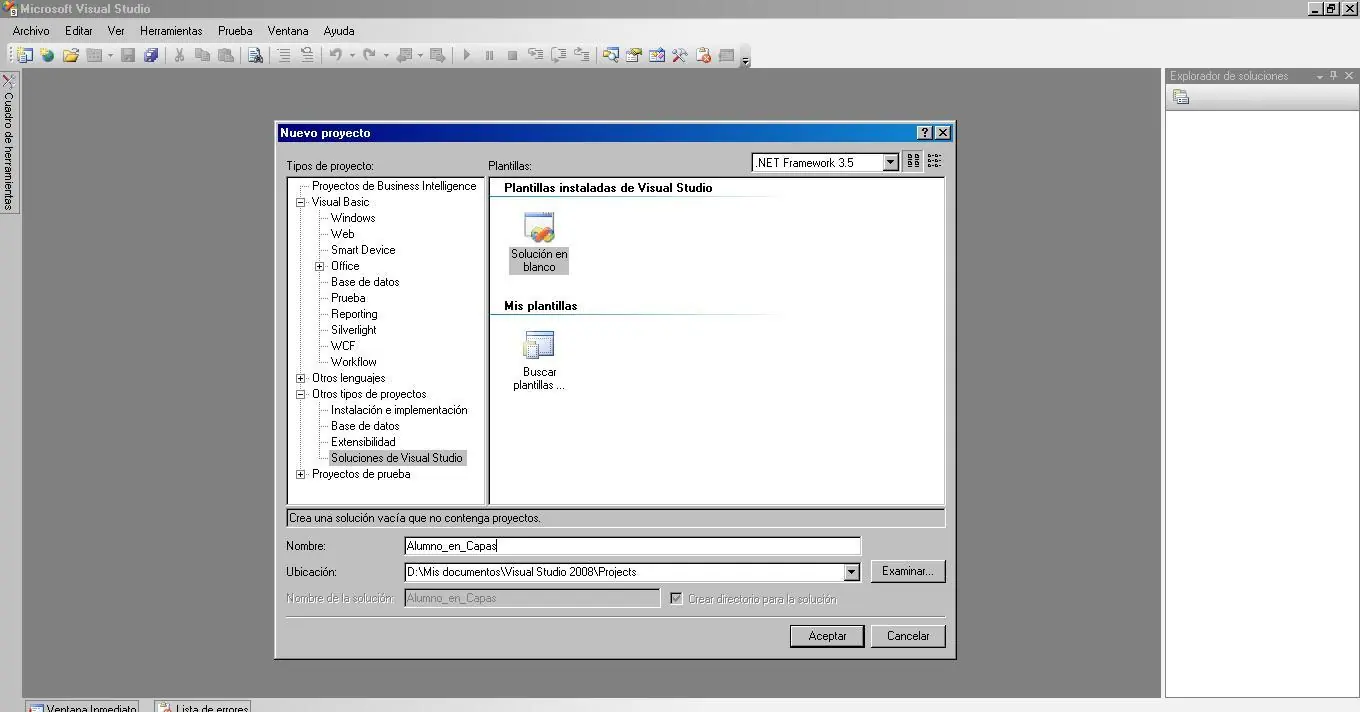The image size is (1360, 712).
Task: Open the Object Browser toolbar icon
Action: coord(657,55)
